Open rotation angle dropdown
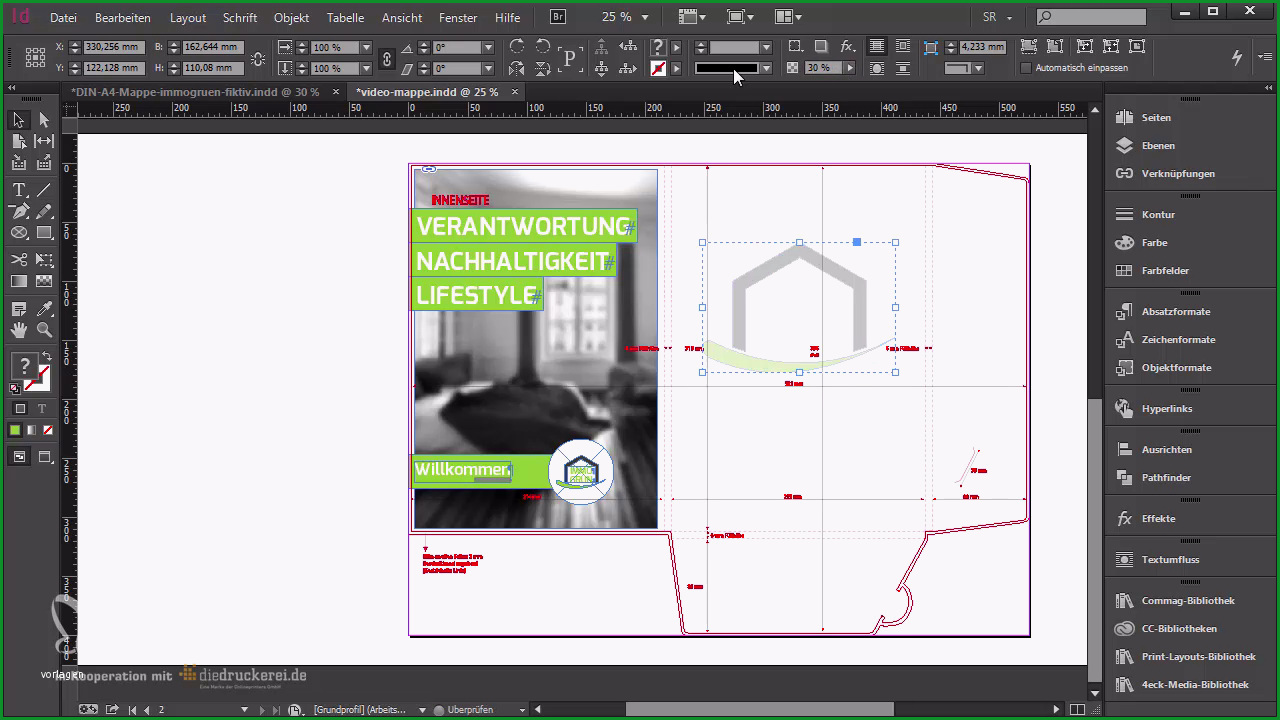This screenshot has width=1280, height=720. [x=488, y=47]
